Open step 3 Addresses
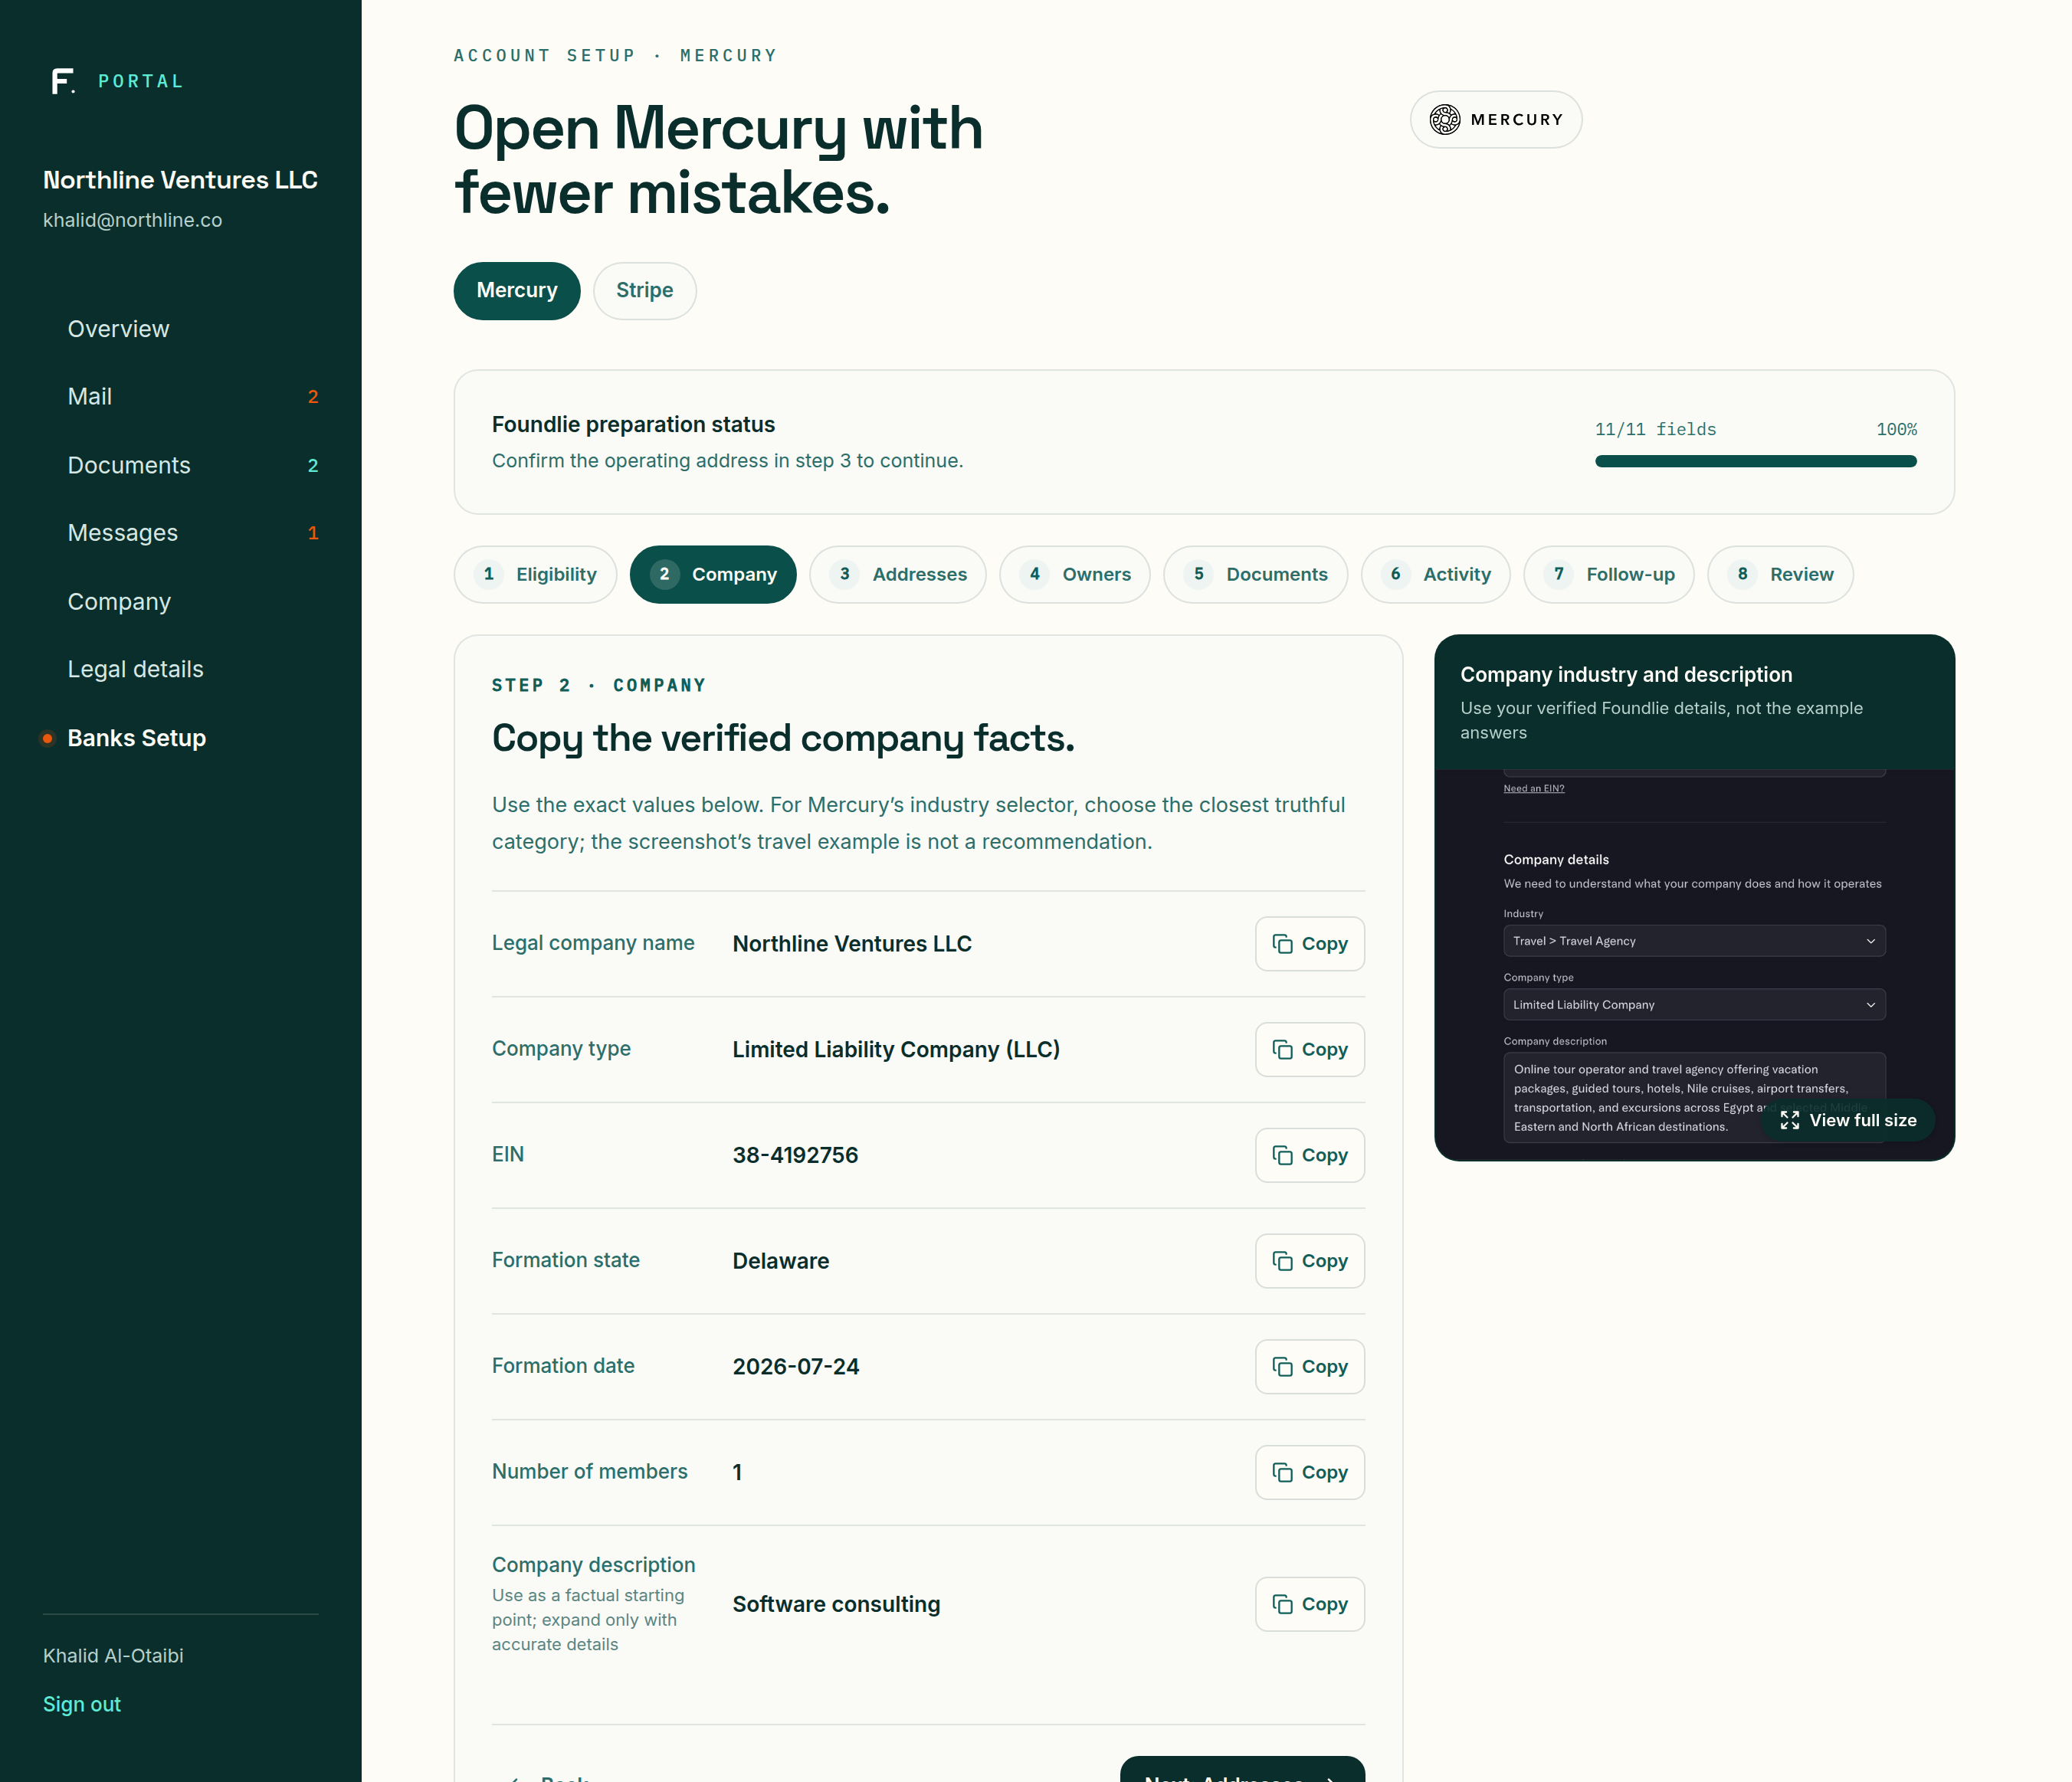The height and width of the screenshot is (1782, 2072). 898,574
